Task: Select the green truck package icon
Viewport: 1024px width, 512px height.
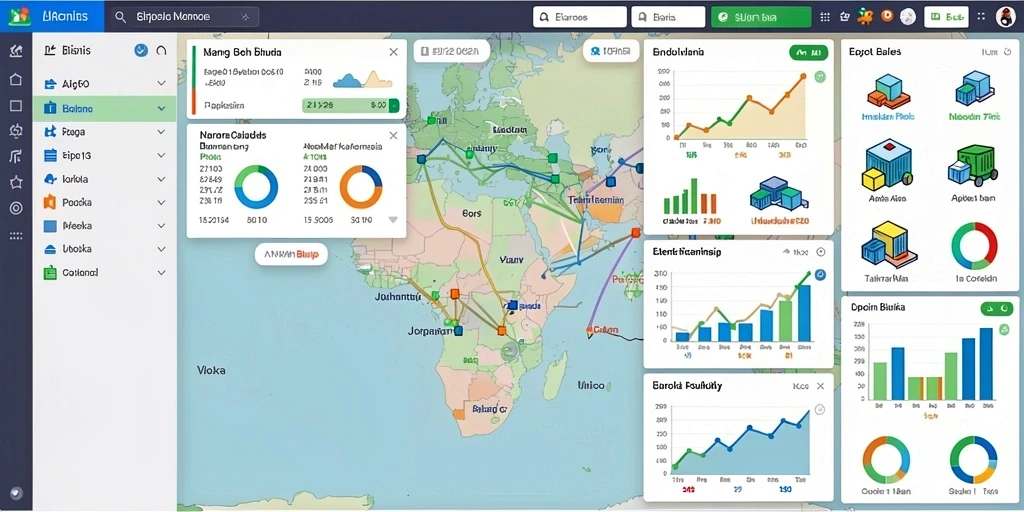Action: coord(972,166)
